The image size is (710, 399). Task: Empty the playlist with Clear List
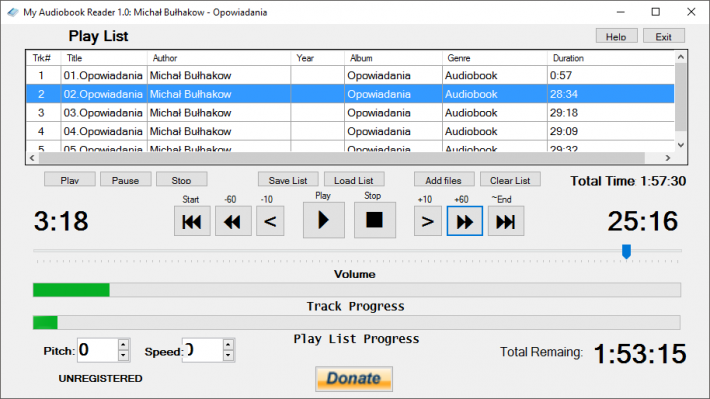(x=510, y=180)
